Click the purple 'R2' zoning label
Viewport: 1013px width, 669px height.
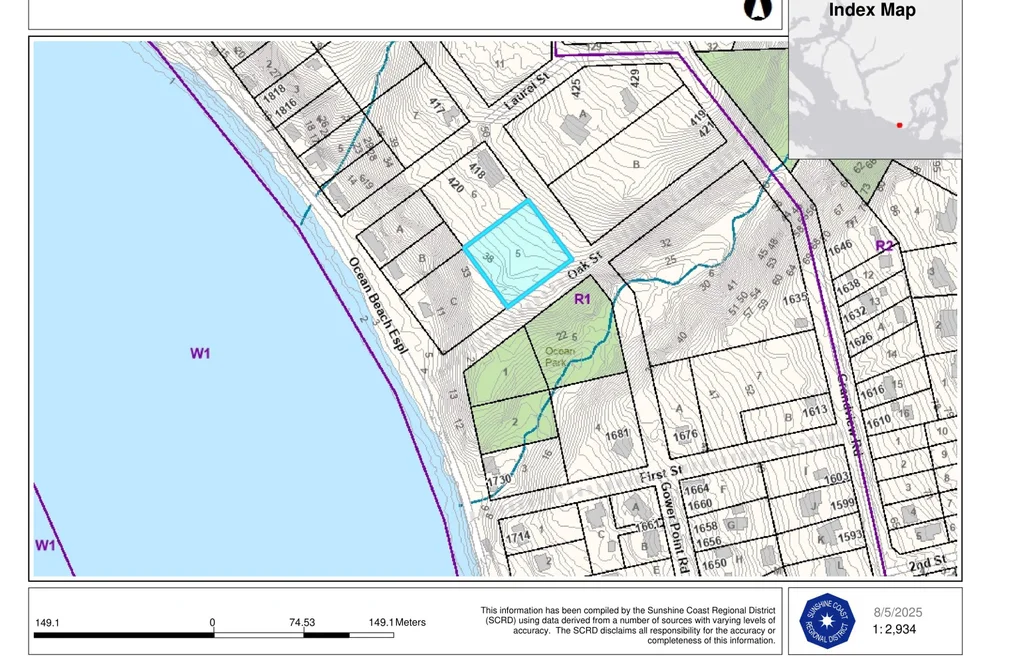[884, 245]
